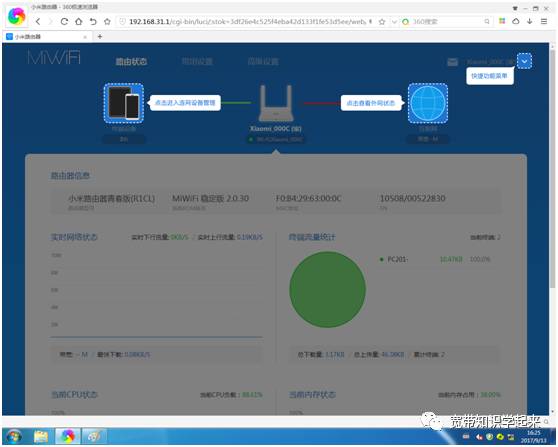Click the cloud icon in the browser toolbar
The width and height of the screenshot is (558, 447).
[516, 21]
